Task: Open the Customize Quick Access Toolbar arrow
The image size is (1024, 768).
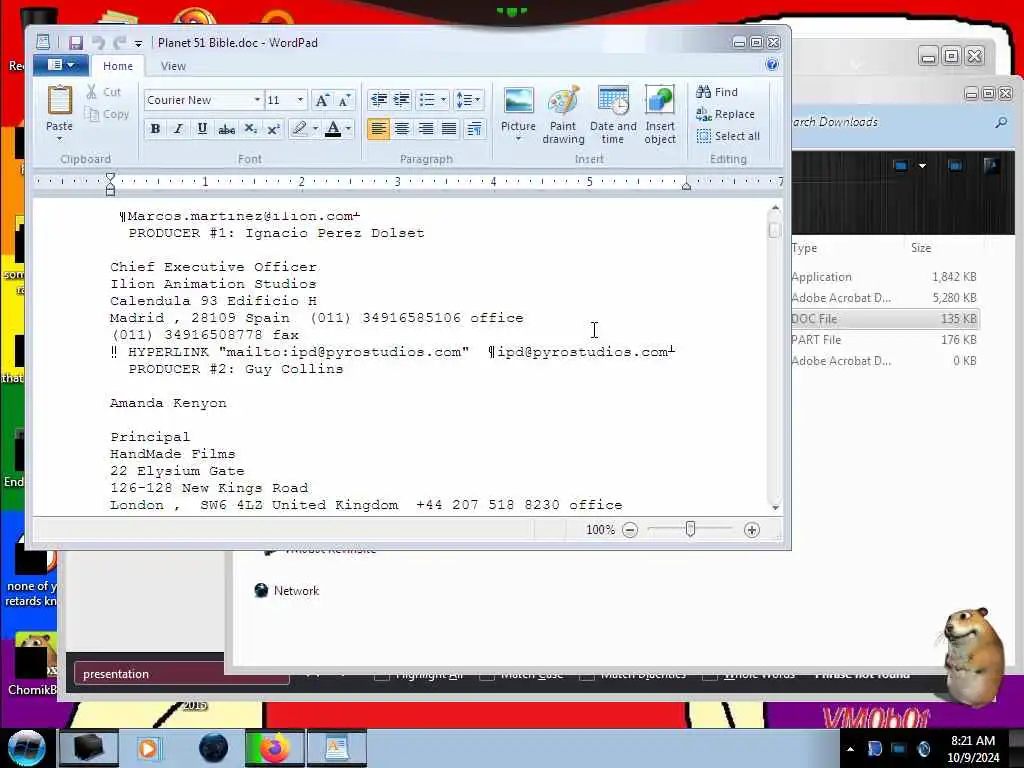Action: (138, 44)
